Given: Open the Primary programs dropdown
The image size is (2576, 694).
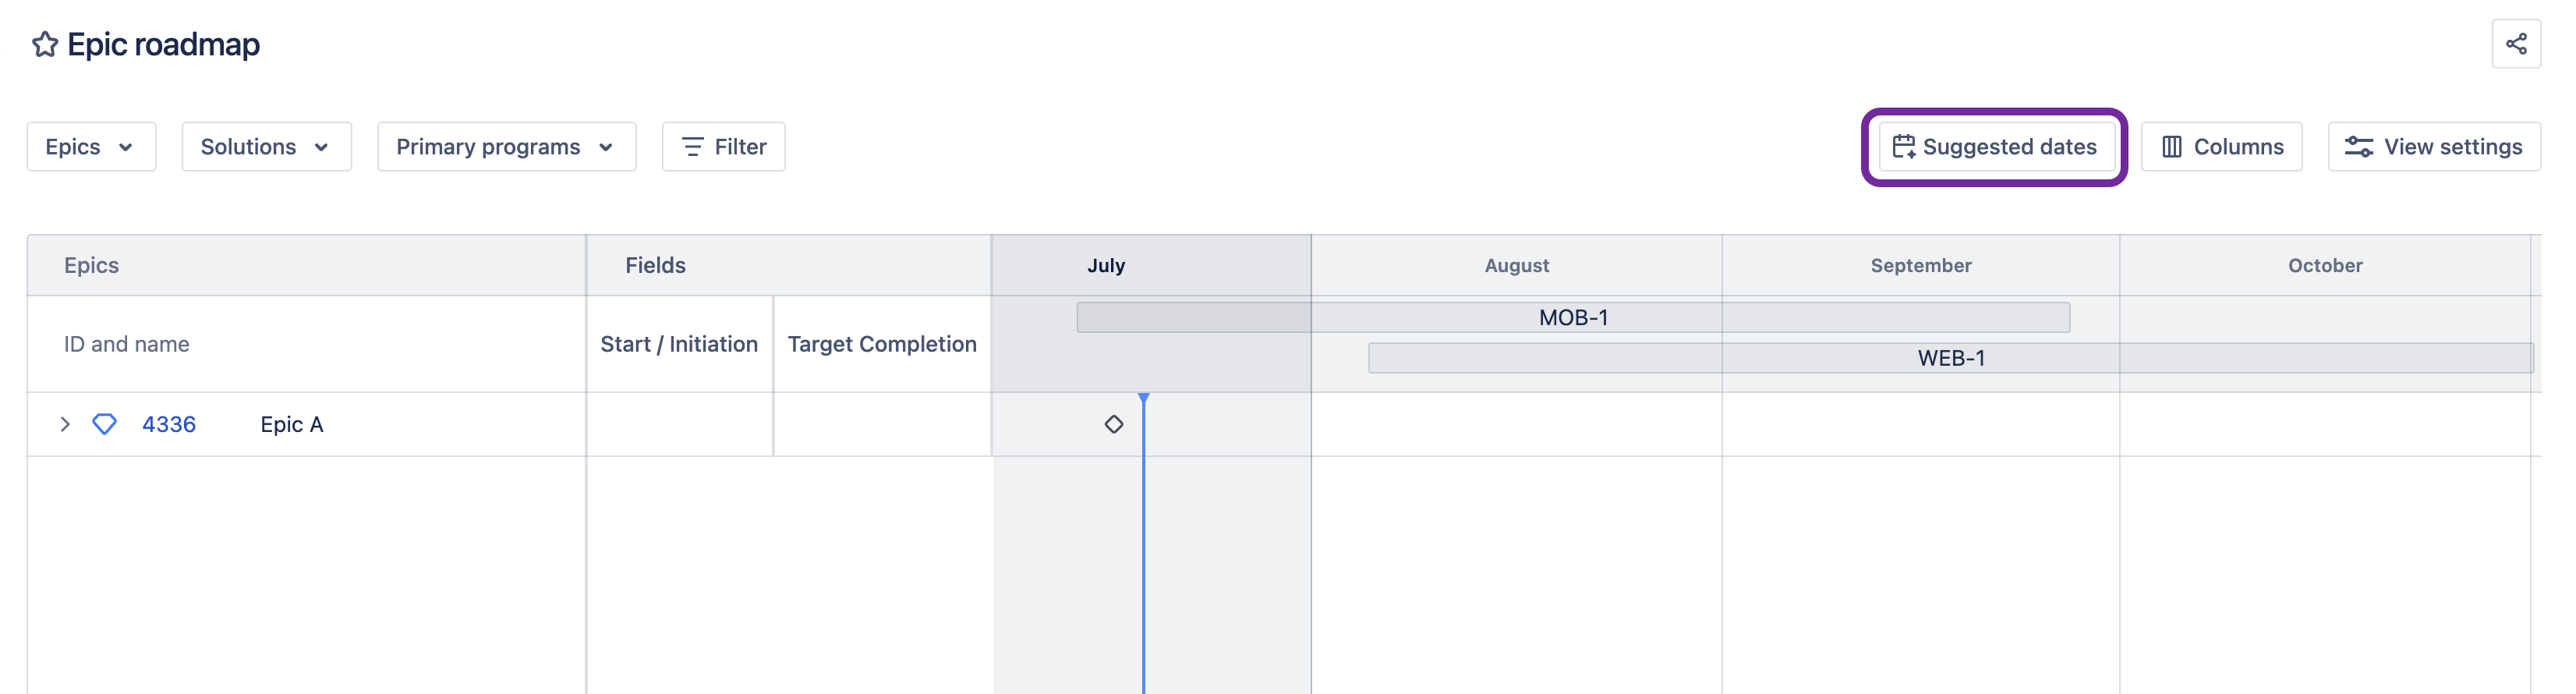Looking at the screenshot, I should point(506,147).
